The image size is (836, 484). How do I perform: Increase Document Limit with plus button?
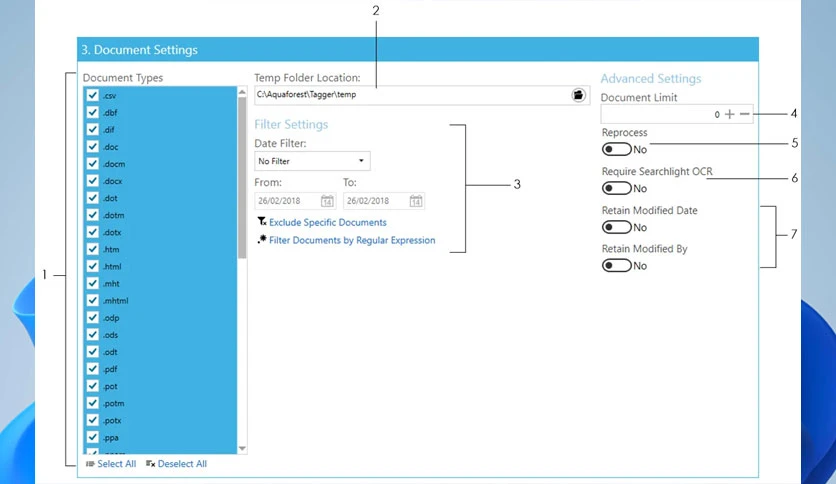(730, 114)
